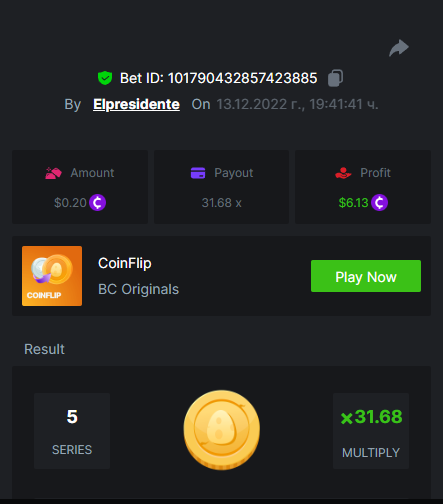Click the red Profit hand icon
Screen dimensions: 443x504
click(343, 173)
